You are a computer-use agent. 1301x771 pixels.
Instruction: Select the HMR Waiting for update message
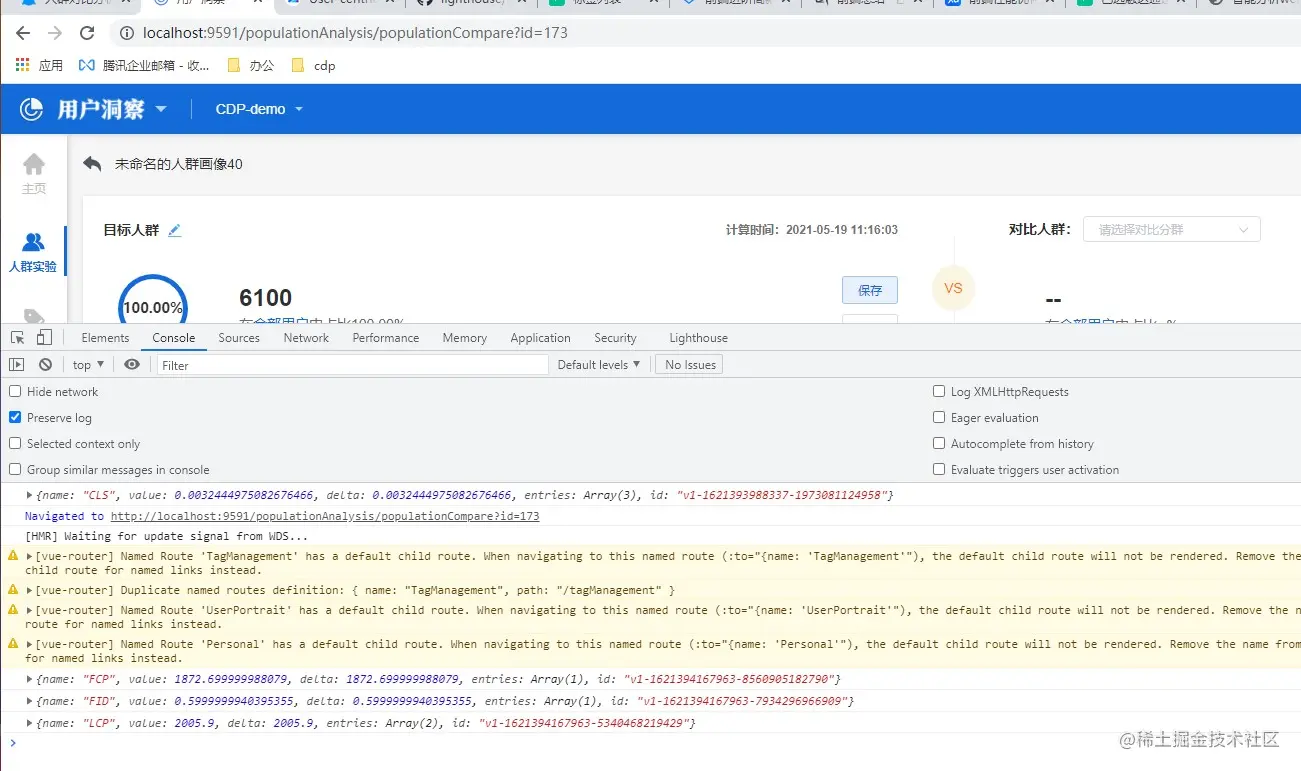click(x=167, y=536)
